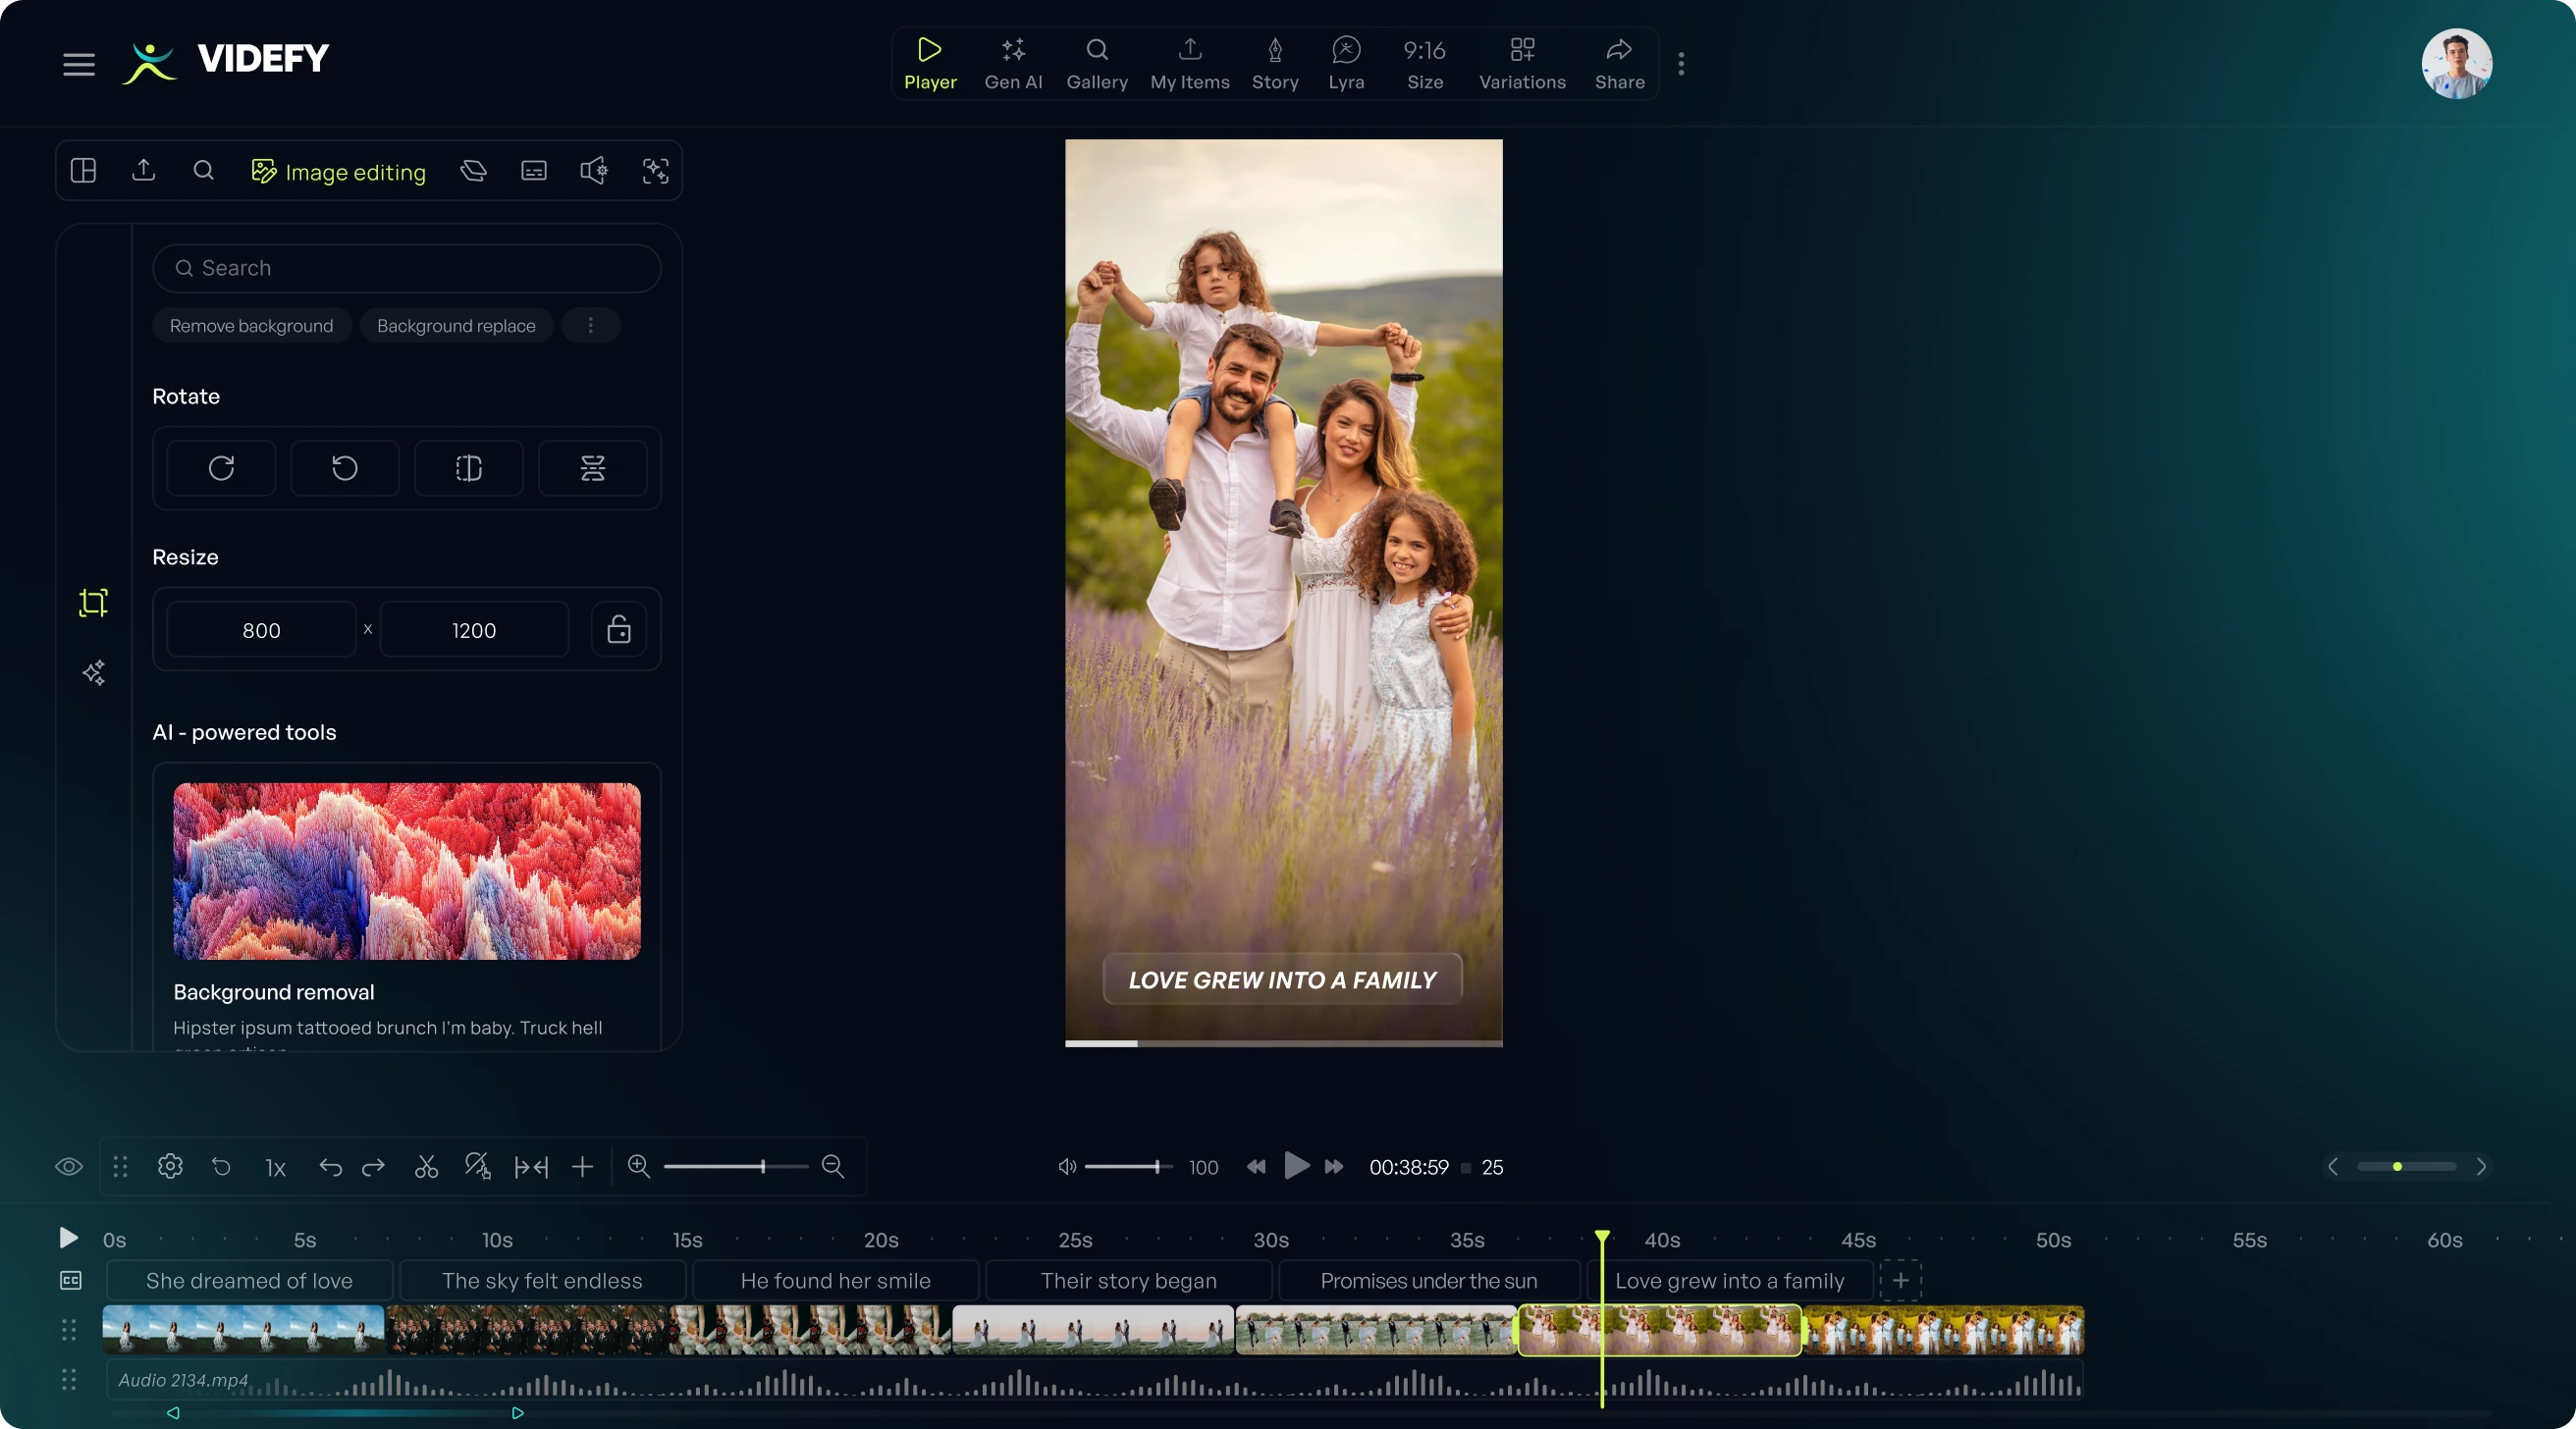The height and width of the screenshot is (1429, 2576).
Task: Open the audio settings speaker icon
Action: [x=594, y=171]
